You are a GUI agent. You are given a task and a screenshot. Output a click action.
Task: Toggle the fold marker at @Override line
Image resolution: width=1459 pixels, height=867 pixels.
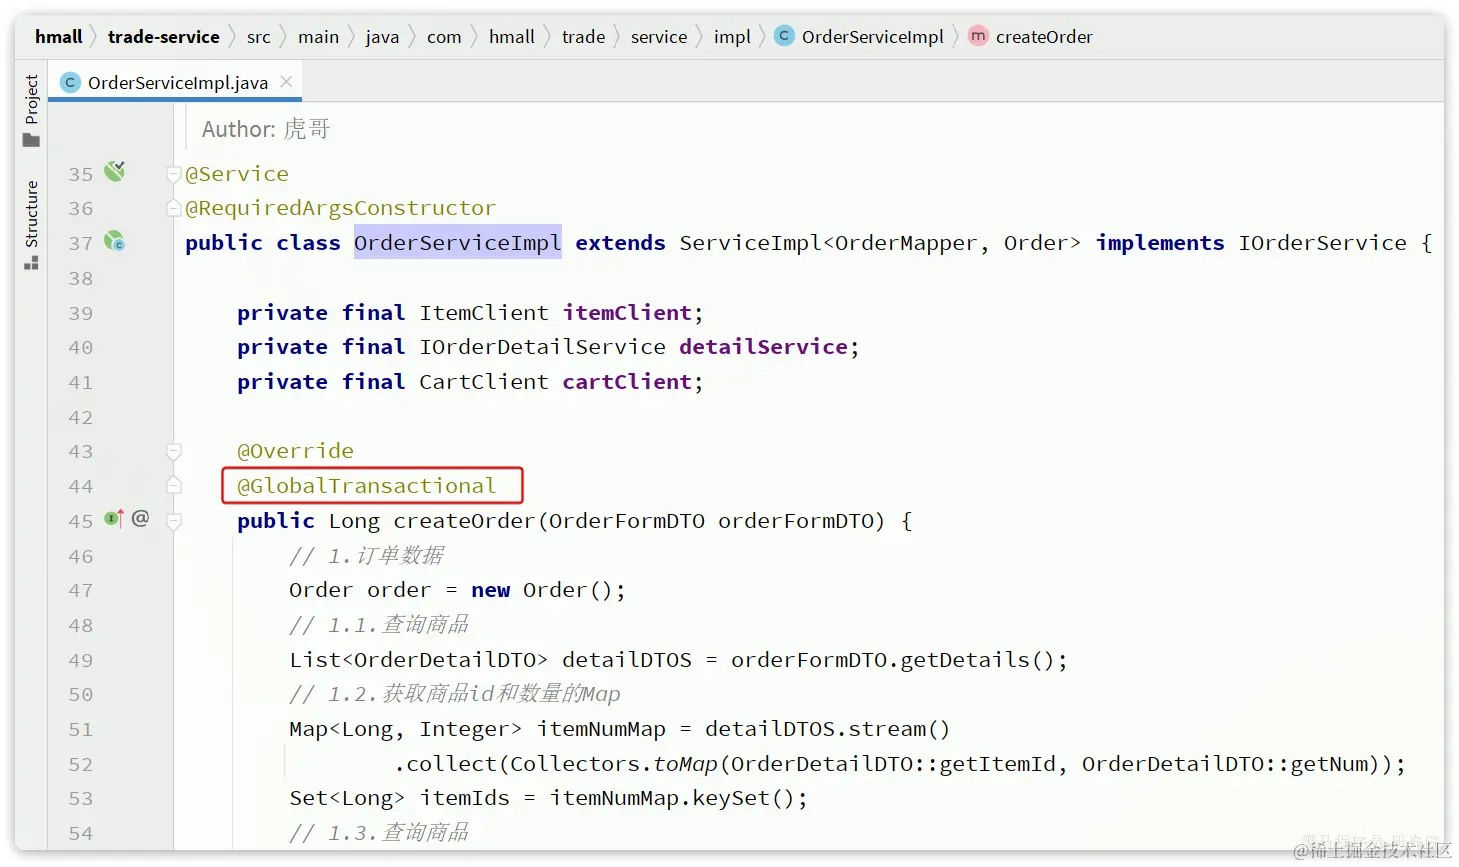click(x=174, y=451)
